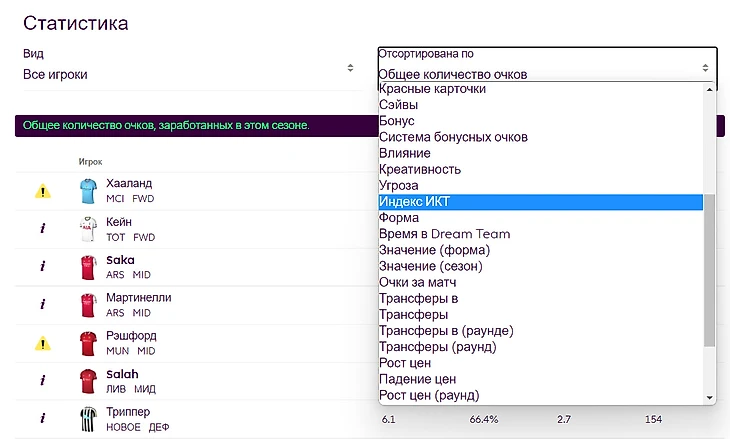Screen dimensions: 730x439
Task: Click player name Триппер
Action: (x=127, y=411)
